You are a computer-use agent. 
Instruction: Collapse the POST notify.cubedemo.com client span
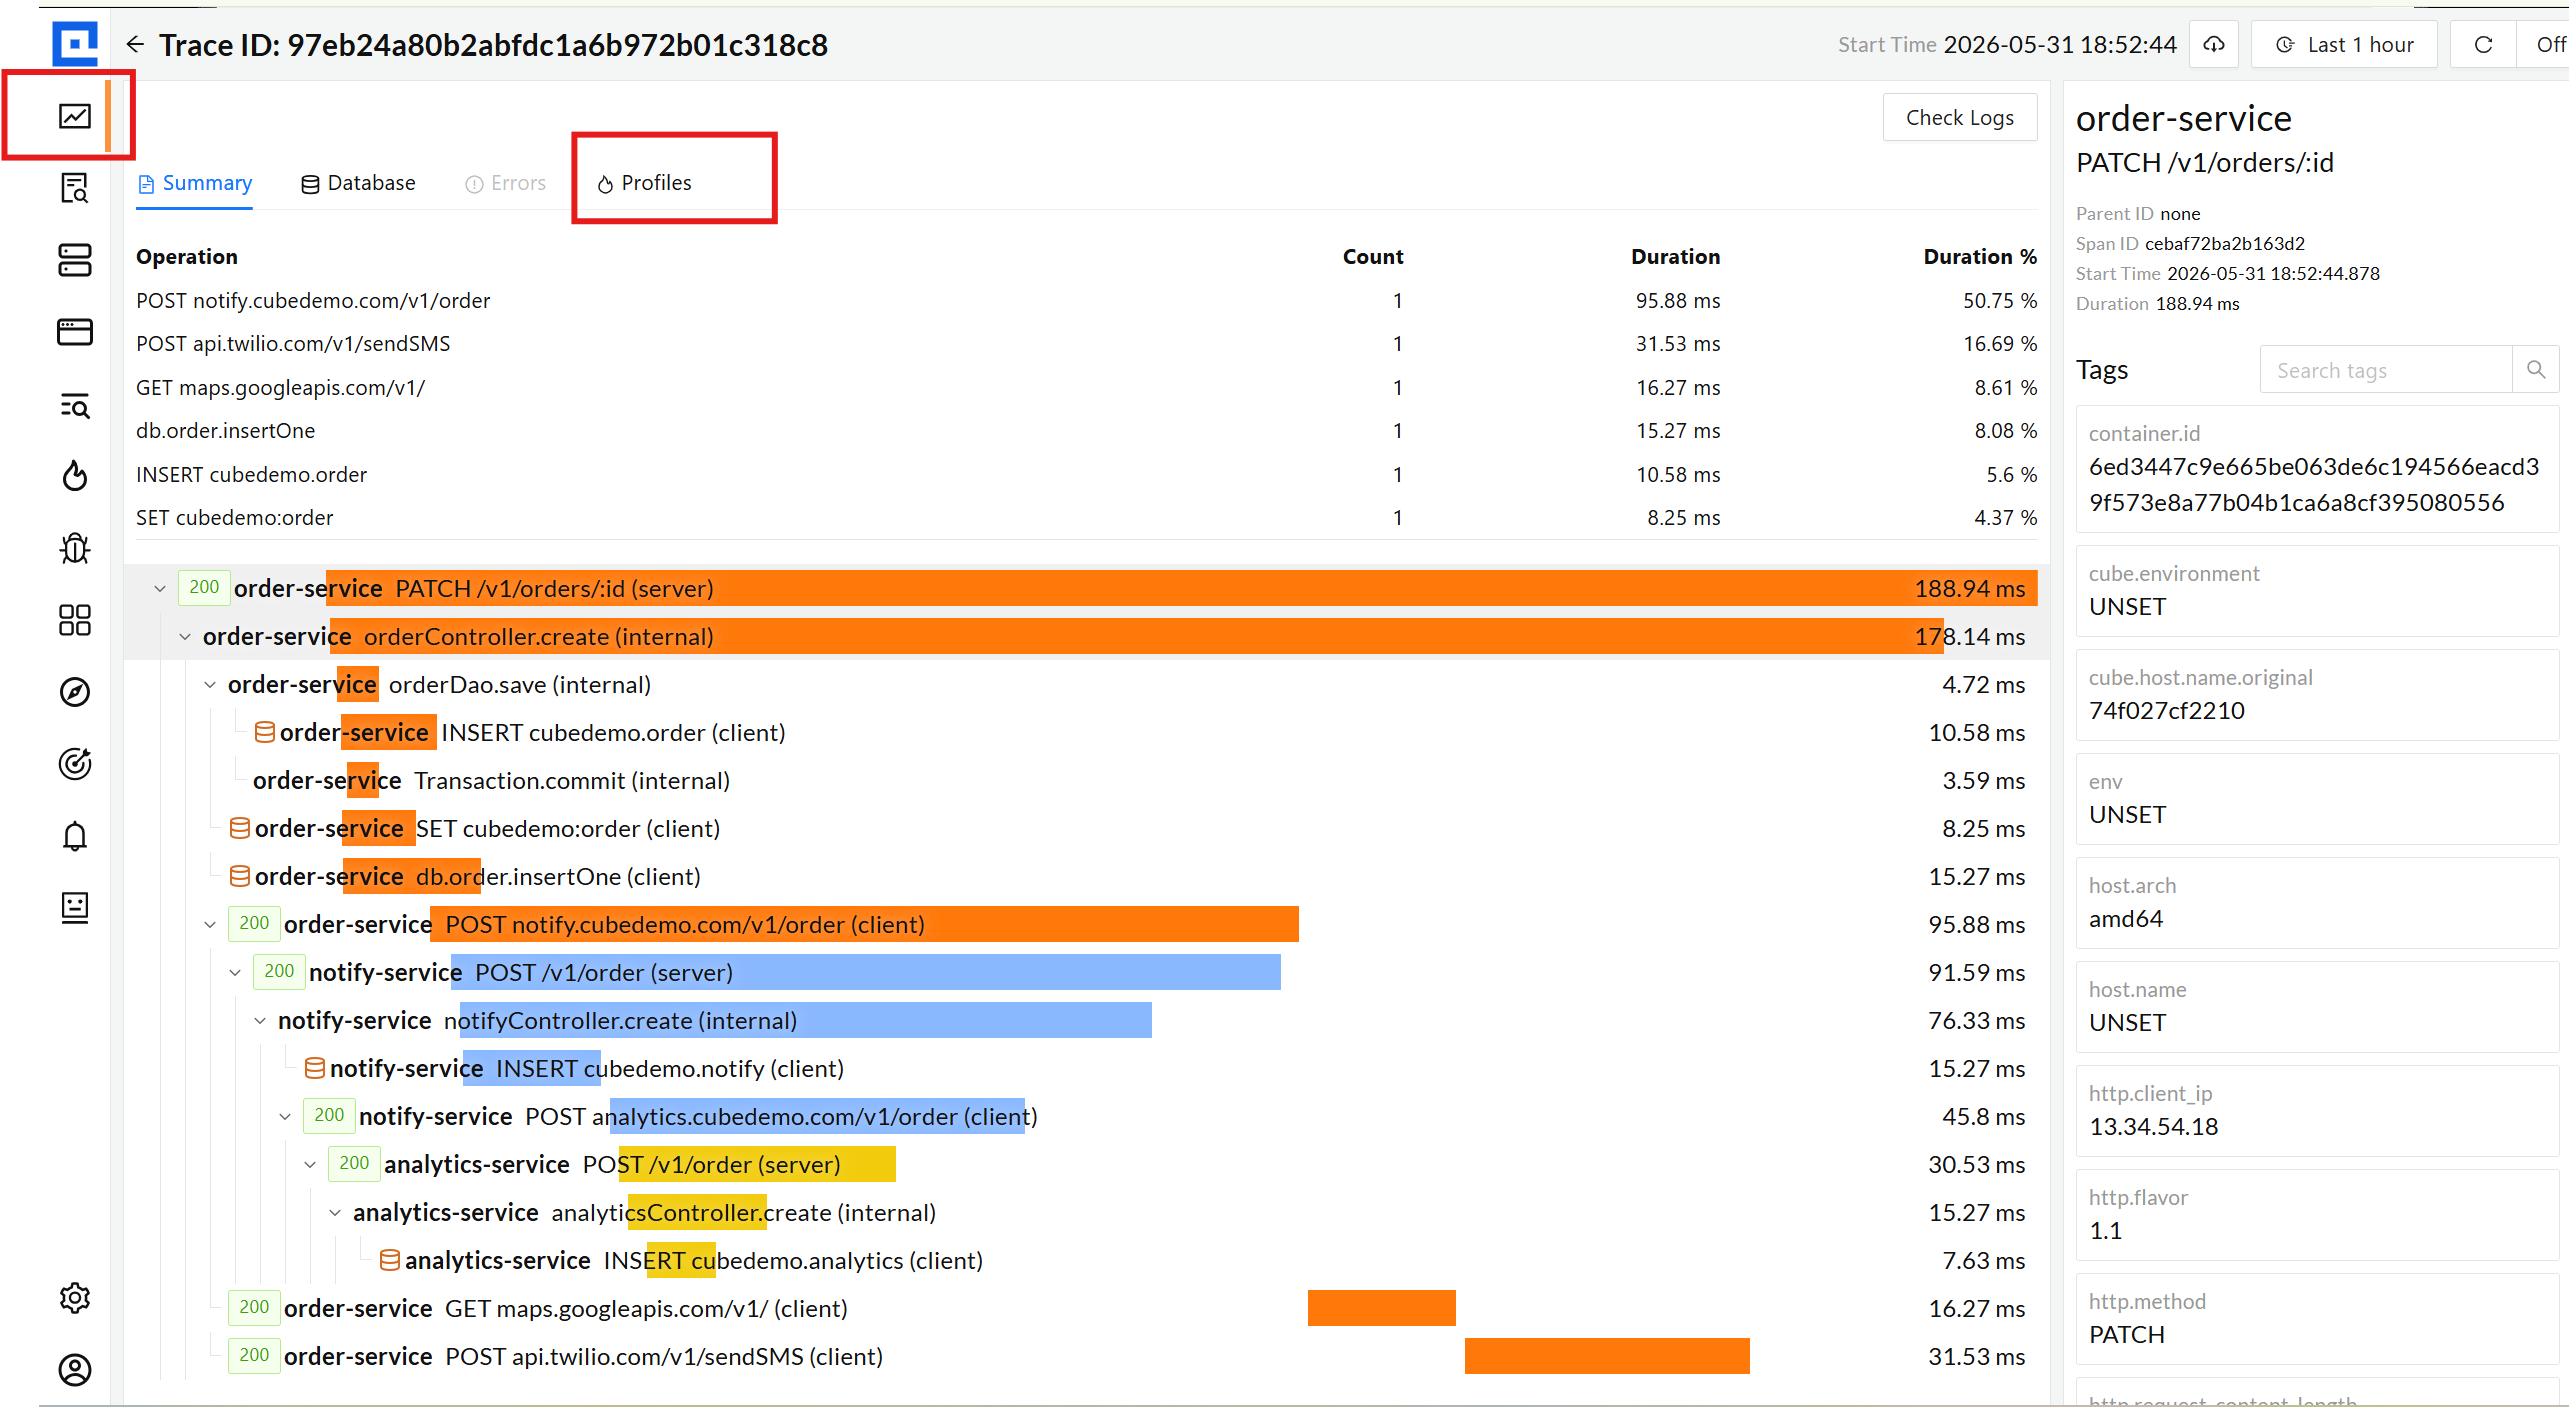tap(210, 925)
